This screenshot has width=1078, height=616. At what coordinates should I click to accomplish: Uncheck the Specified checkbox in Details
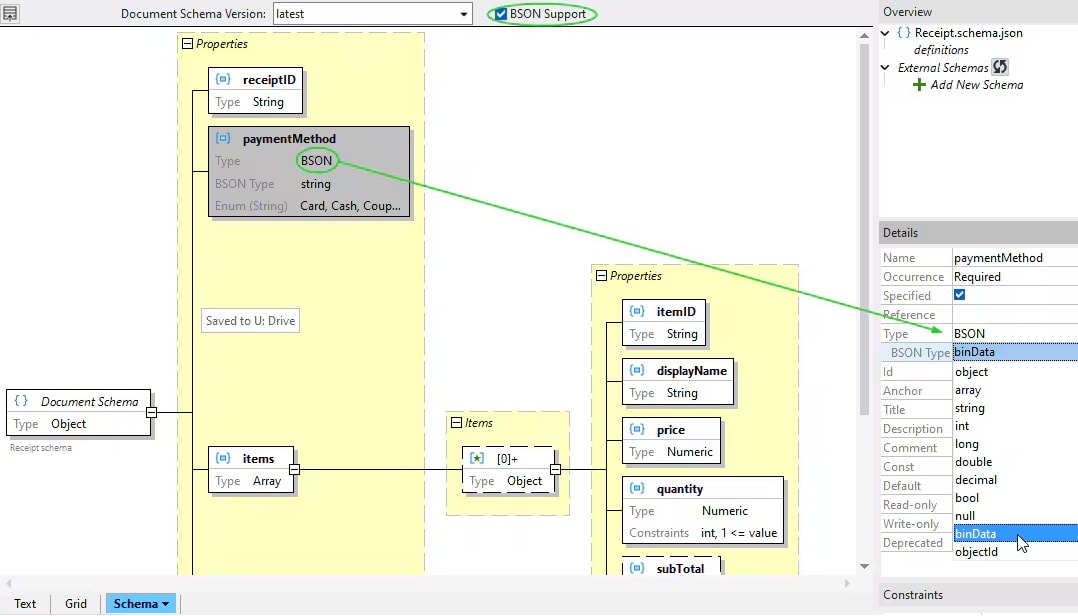pos(960,295)
